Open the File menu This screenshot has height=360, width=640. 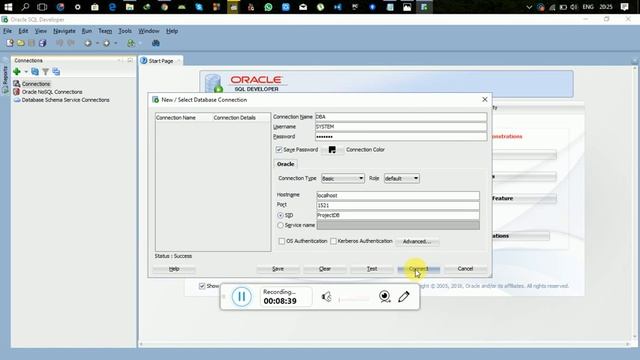point(7,31)
